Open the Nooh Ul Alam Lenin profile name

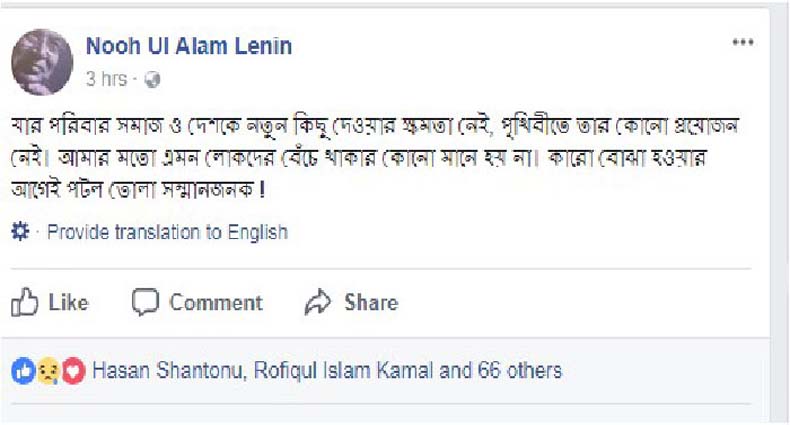[189, 46]
